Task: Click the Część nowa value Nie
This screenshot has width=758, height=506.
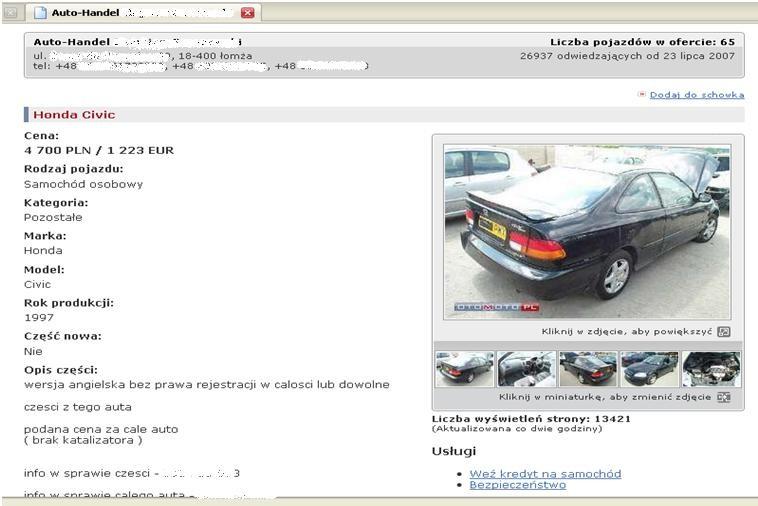Action: click(33, 351)
